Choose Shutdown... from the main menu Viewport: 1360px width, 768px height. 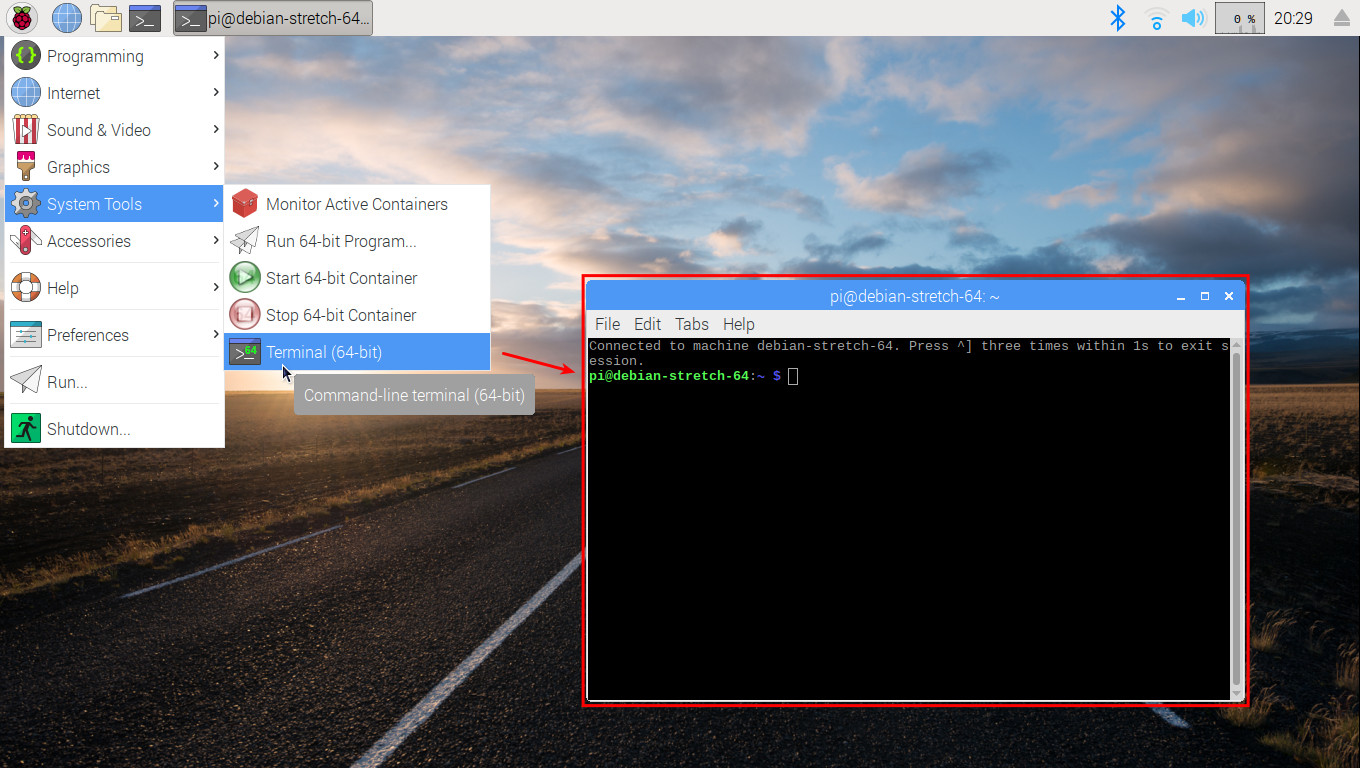coord(114,429)
